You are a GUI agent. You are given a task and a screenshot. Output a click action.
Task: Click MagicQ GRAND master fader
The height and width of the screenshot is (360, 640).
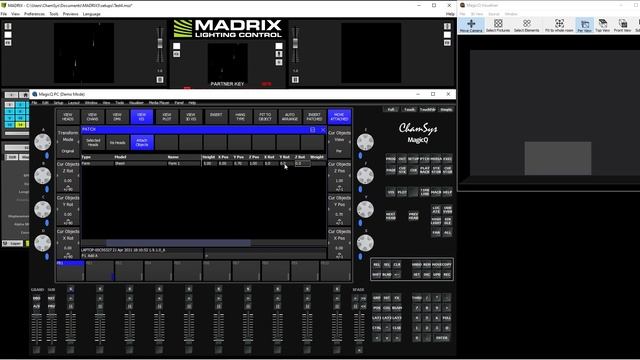pyautogui.click(x=36, y=329)
